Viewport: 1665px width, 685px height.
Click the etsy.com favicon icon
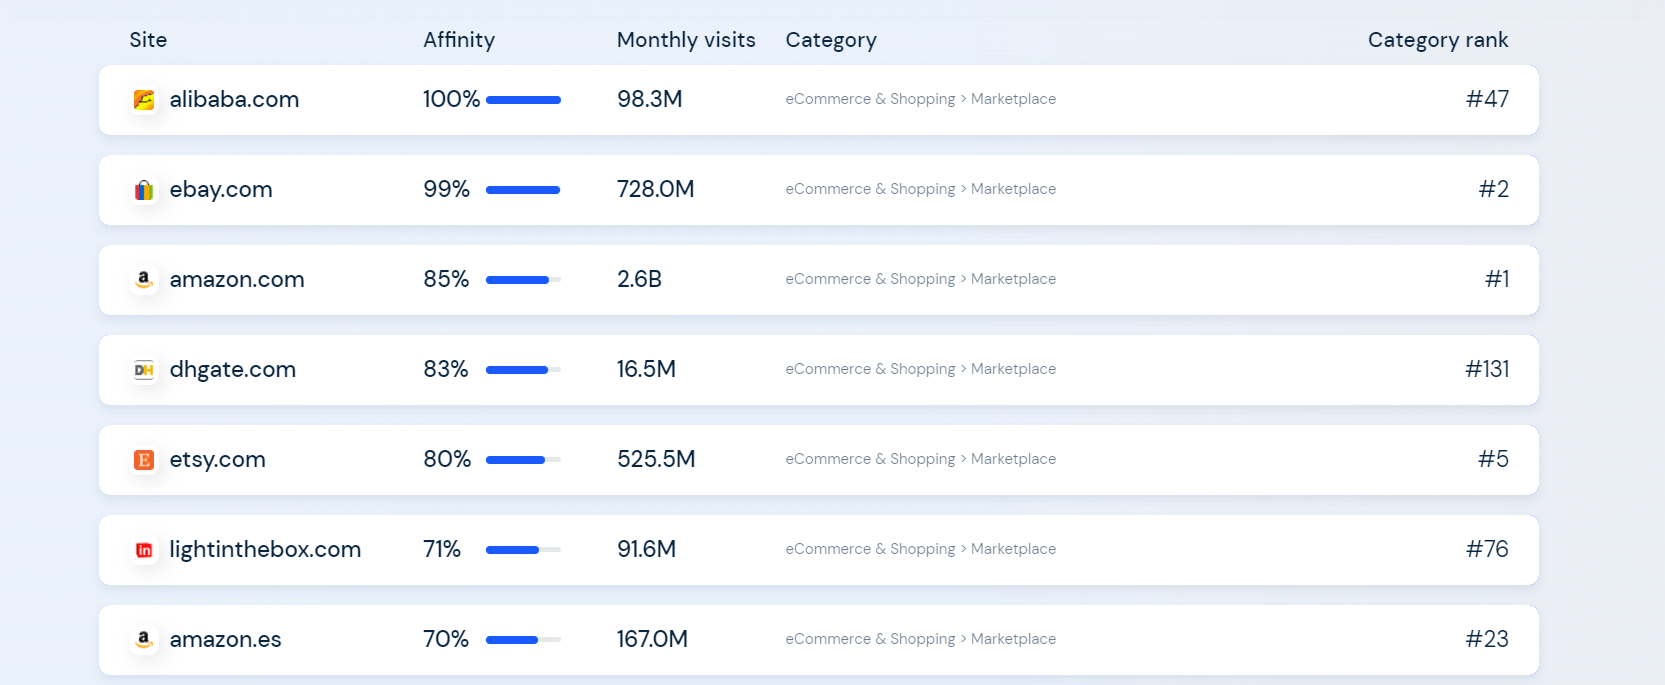144,460
